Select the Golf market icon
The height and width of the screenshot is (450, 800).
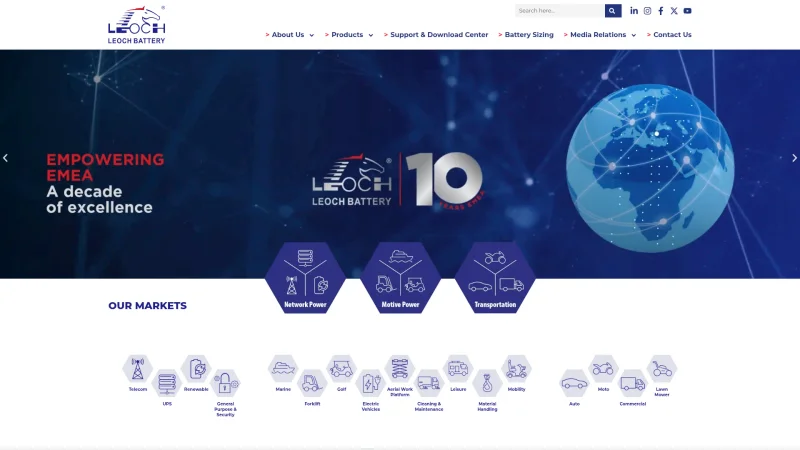pos(341,369)
